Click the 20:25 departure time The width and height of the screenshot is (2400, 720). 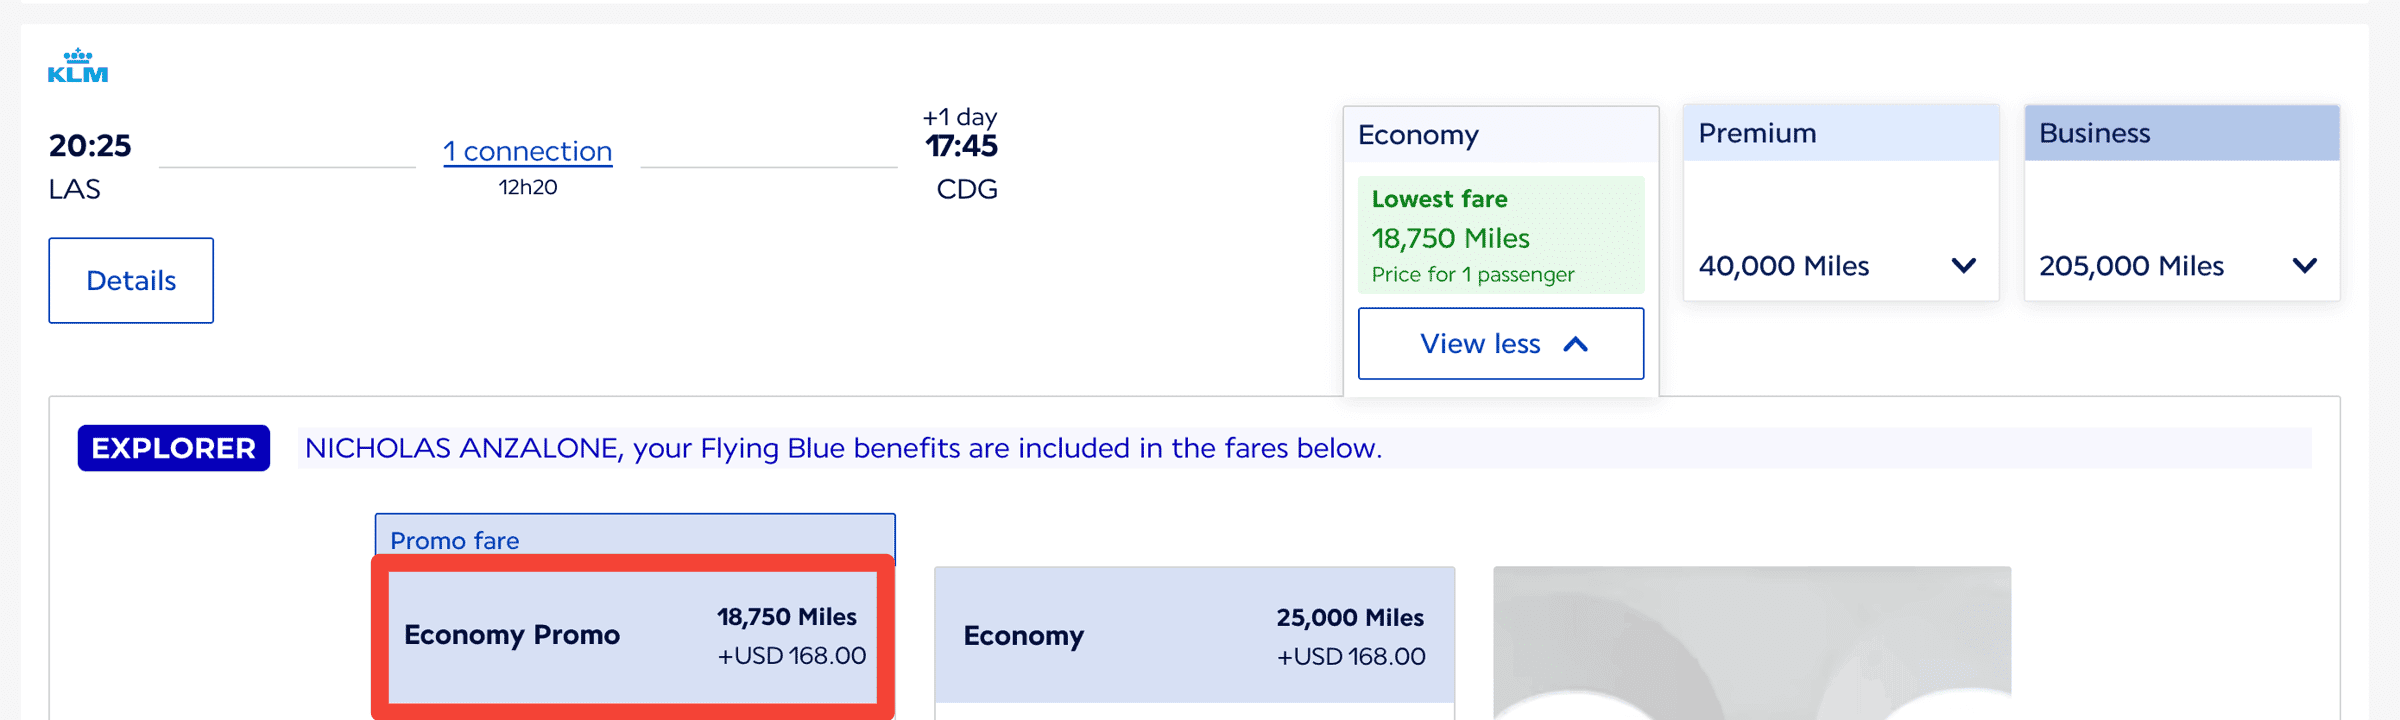(x=90, y=146)
